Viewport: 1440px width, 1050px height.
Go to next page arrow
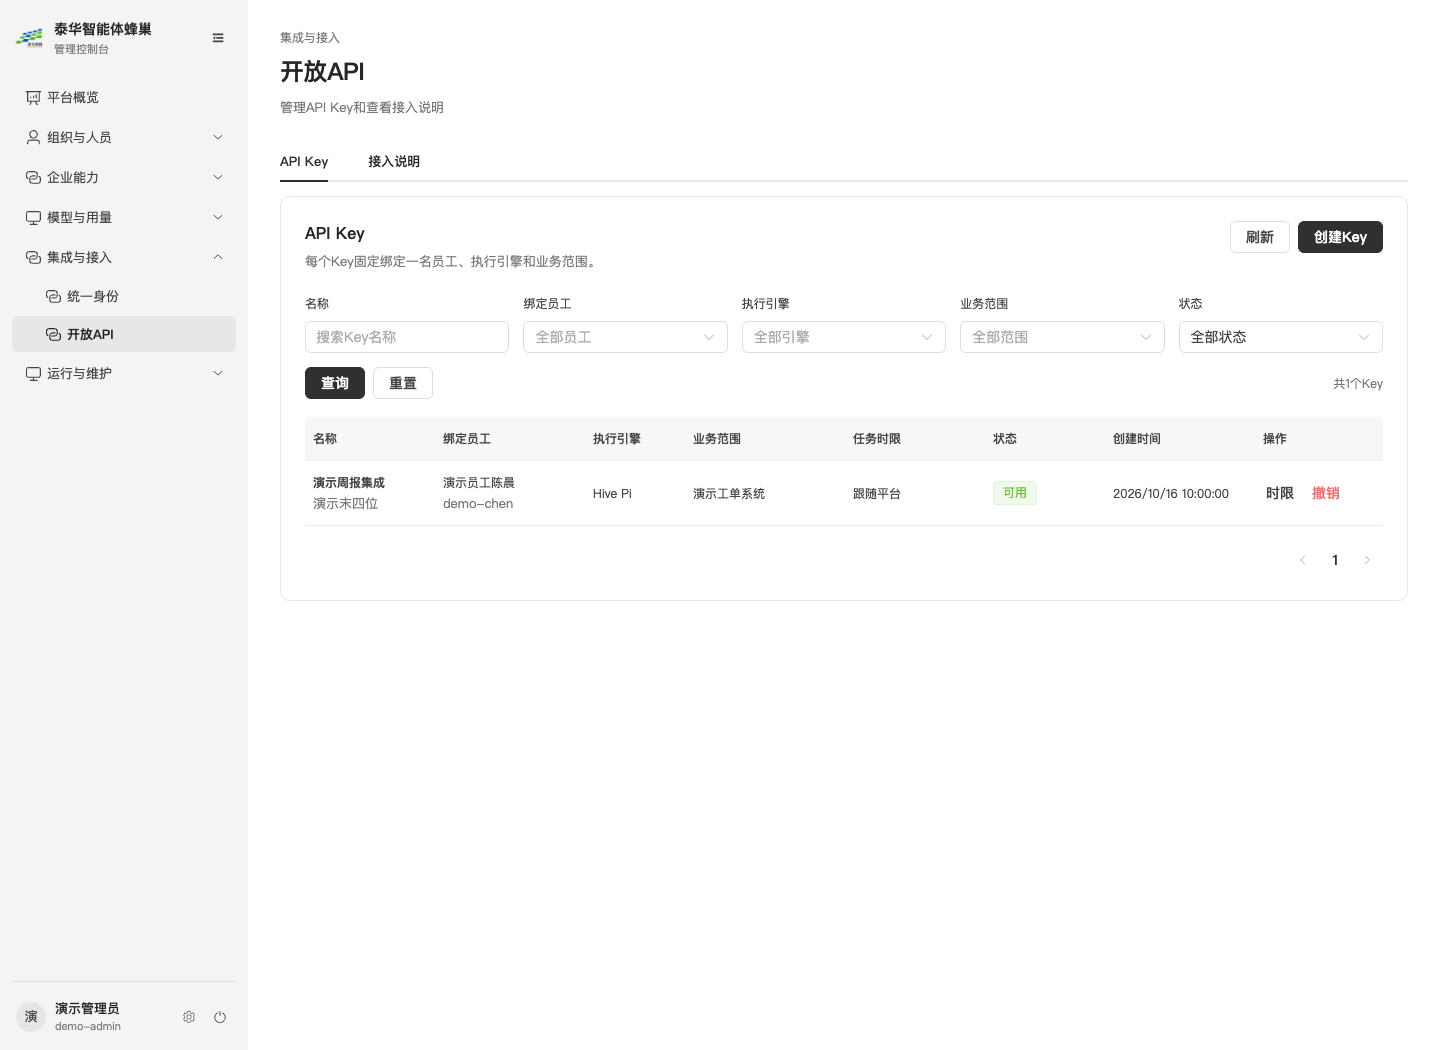(1367, 560)
